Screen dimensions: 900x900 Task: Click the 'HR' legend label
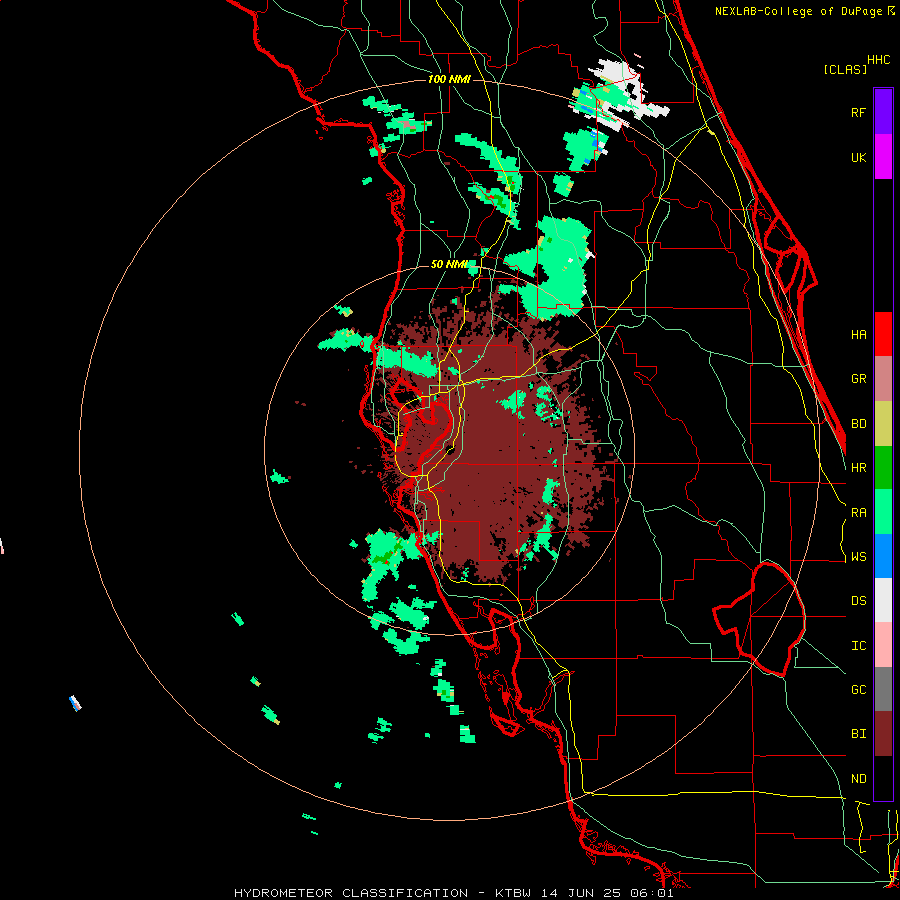(858, 468)
